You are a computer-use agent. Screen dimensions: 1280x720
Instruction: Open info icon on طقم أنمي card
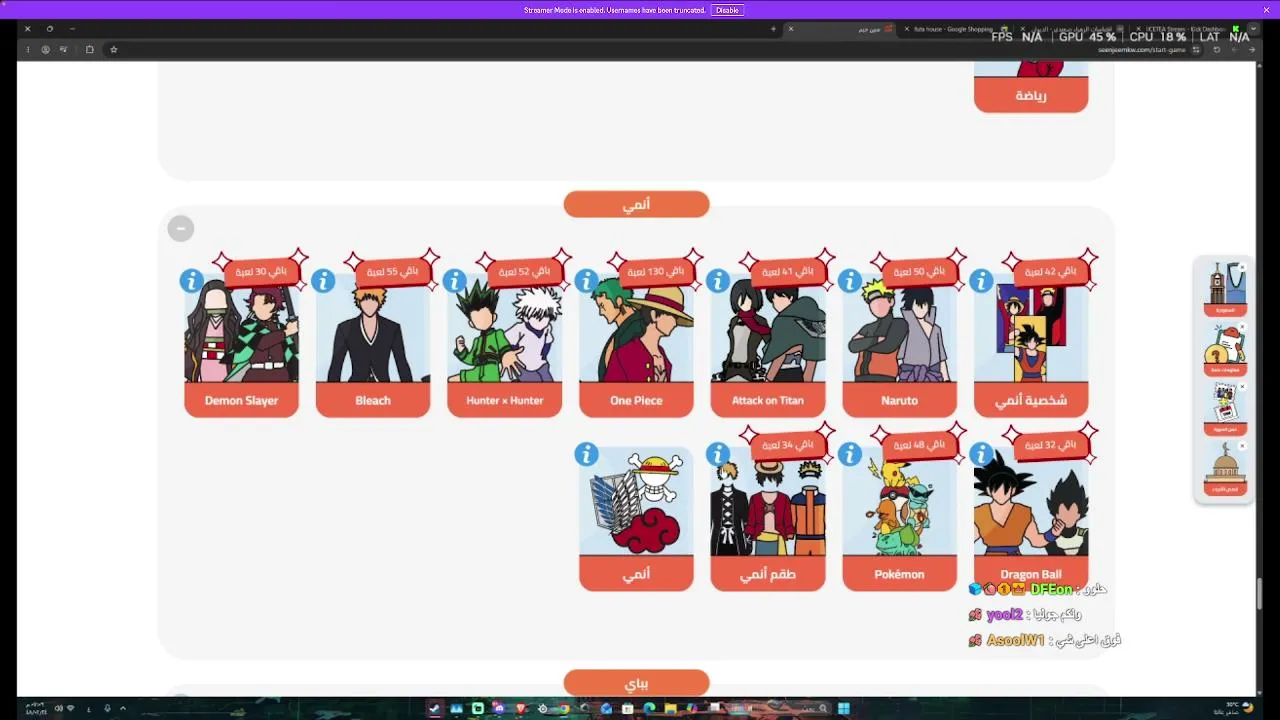(718, 455)
